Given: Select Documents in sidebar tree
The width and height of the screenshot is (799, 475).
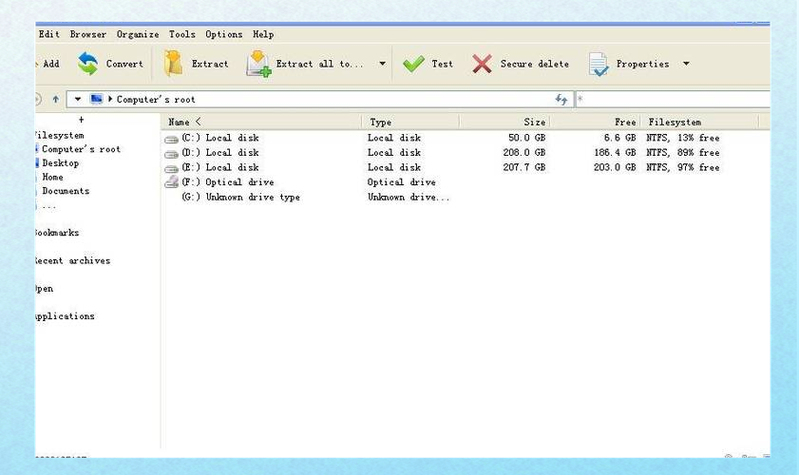Looking at the screenshot, I should point(66,191).
